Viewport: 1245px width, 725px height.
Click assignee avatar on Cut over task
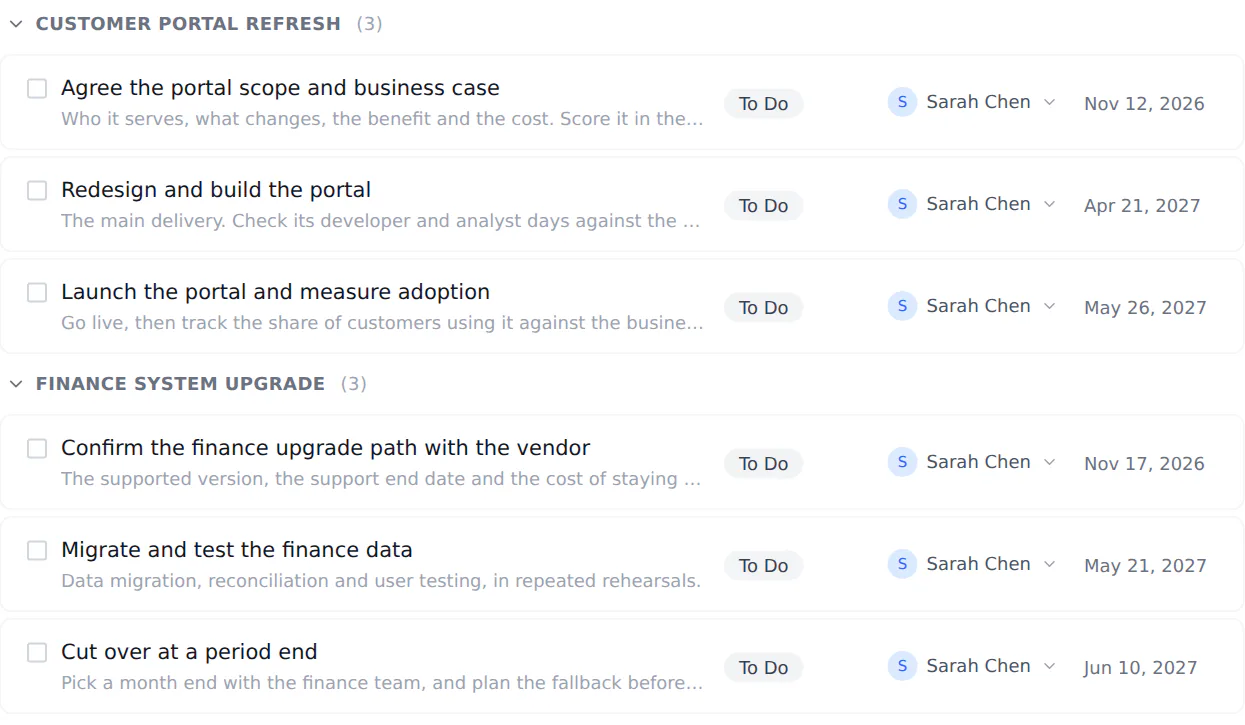click(x=902, y=666)
